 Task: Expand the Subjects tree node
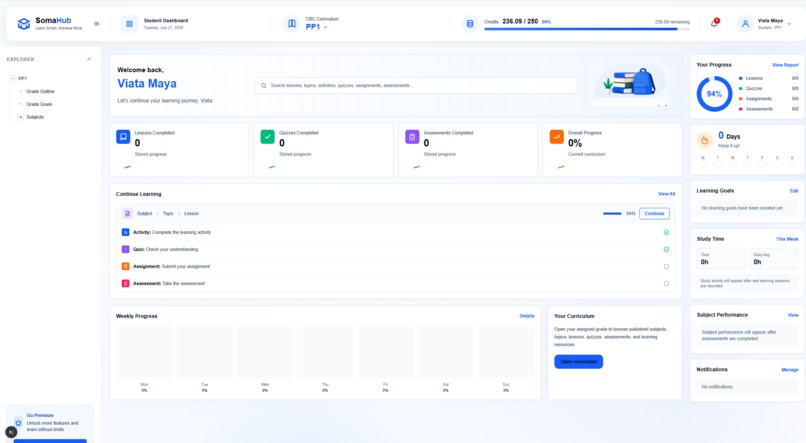coord(21,117)
